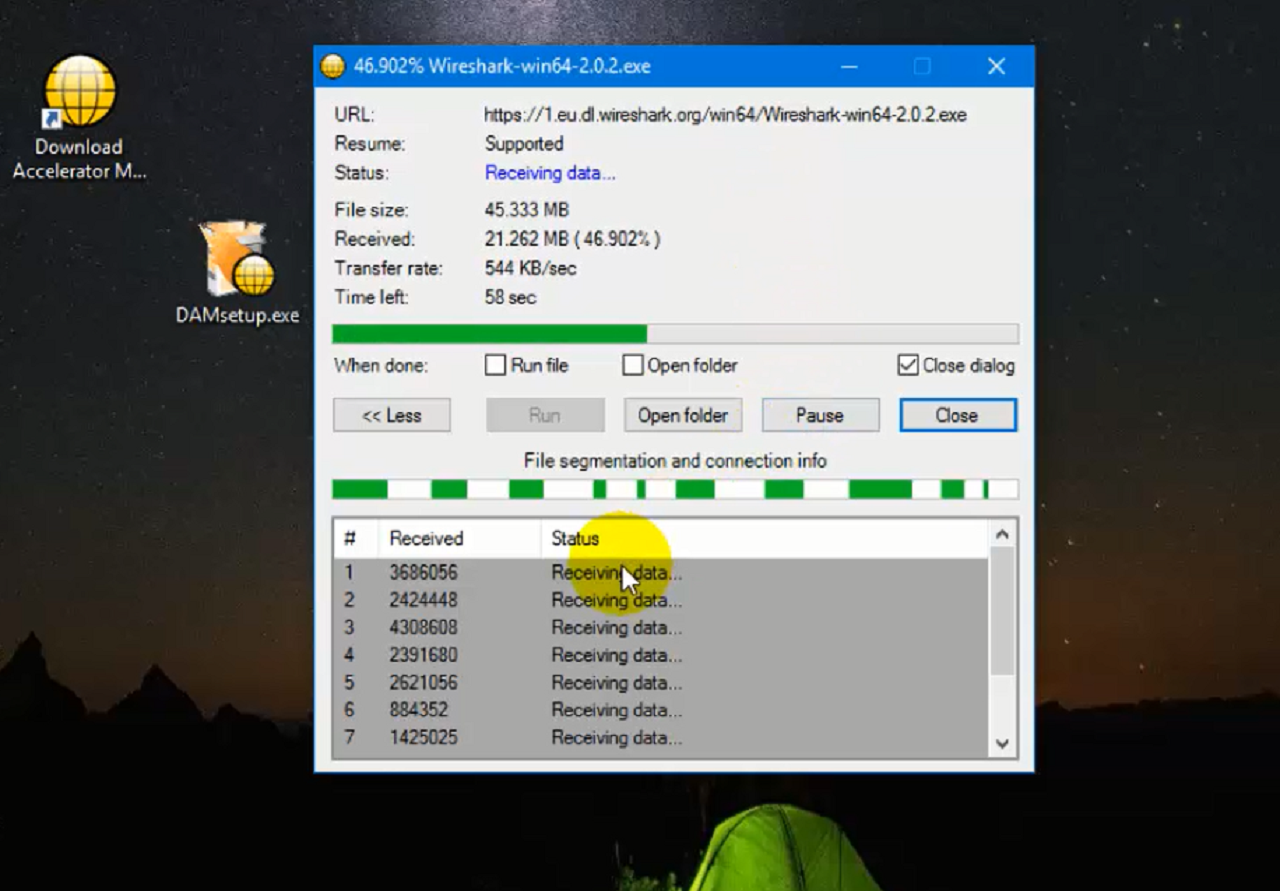Select connection row 4 with 2391680 received
The image size is (1280, 891).
coord(661,656)
